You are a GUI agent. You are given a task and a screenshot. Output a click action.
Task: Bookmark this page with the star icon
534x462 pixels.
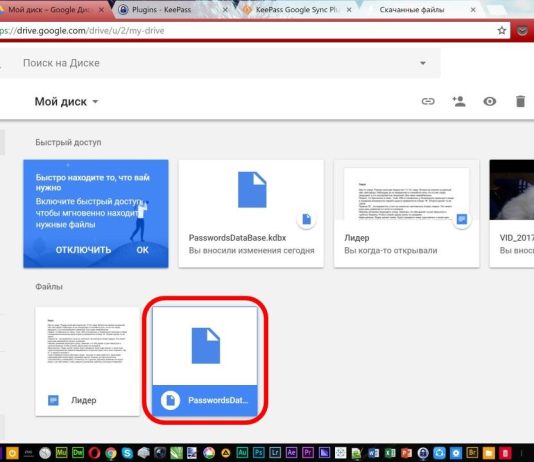tap(502, 31)
